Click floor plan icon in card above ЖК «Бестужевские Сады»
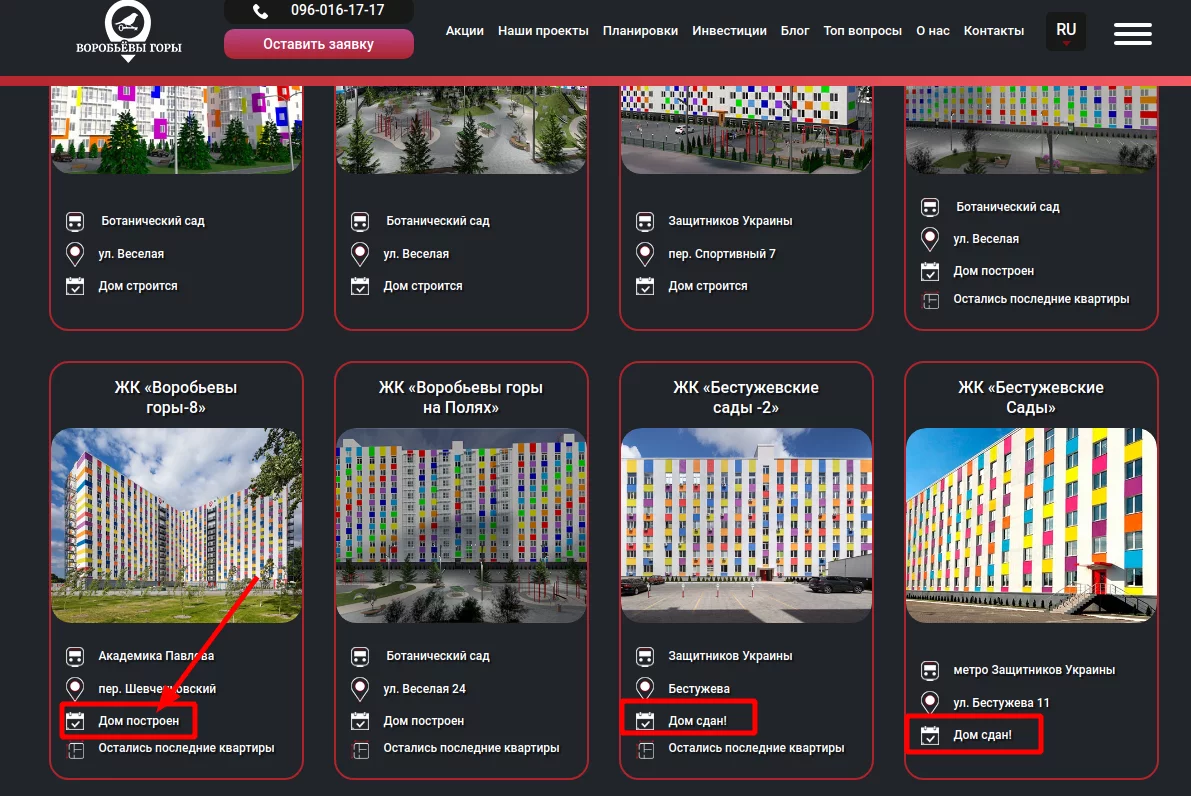 pos(930,302)
